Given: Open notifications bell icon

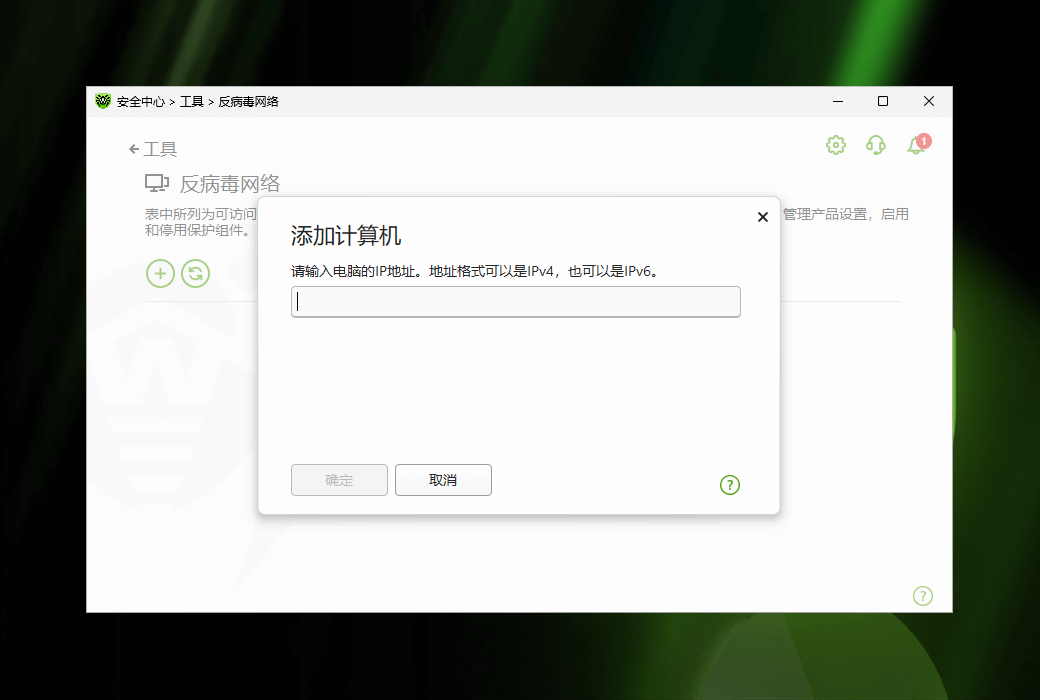Looking at the screenshot, I should (917, 144).
